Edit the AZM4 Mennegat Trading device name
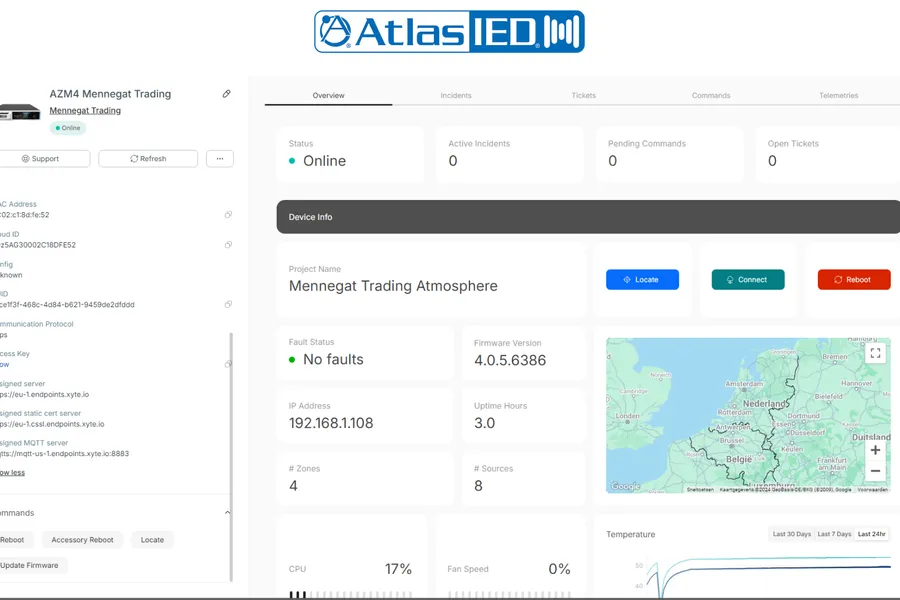The width and height of the screenshot is (900, 600). 227,94
